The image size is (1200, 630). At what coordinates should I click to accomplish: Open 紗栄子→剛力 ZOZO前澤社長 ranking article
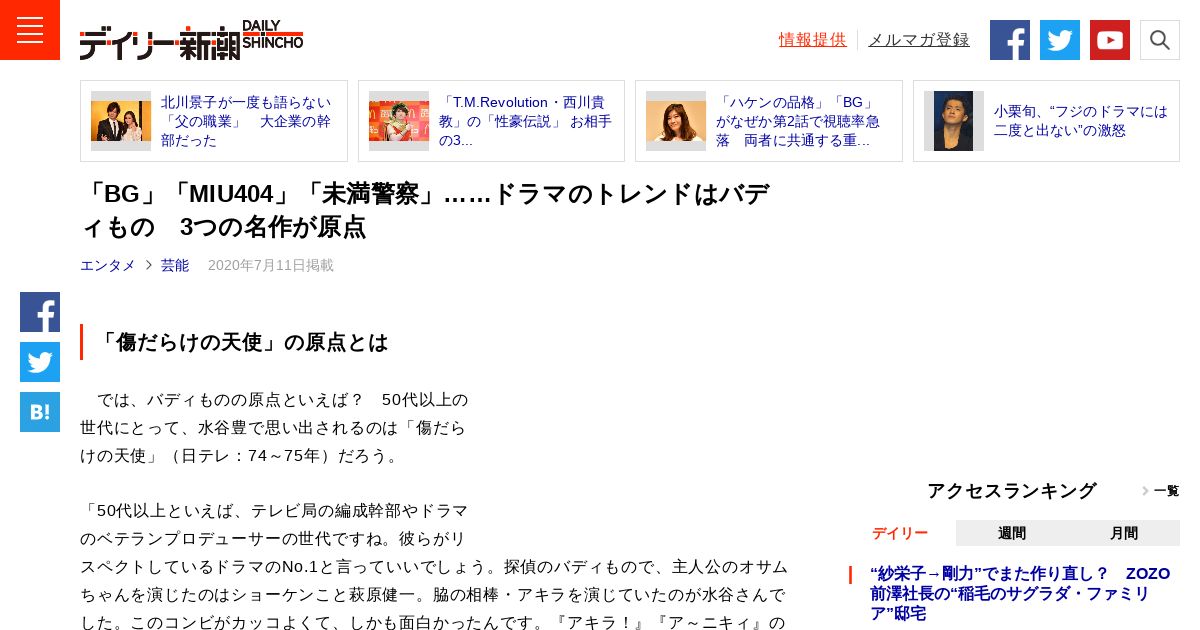point(1020,593)
